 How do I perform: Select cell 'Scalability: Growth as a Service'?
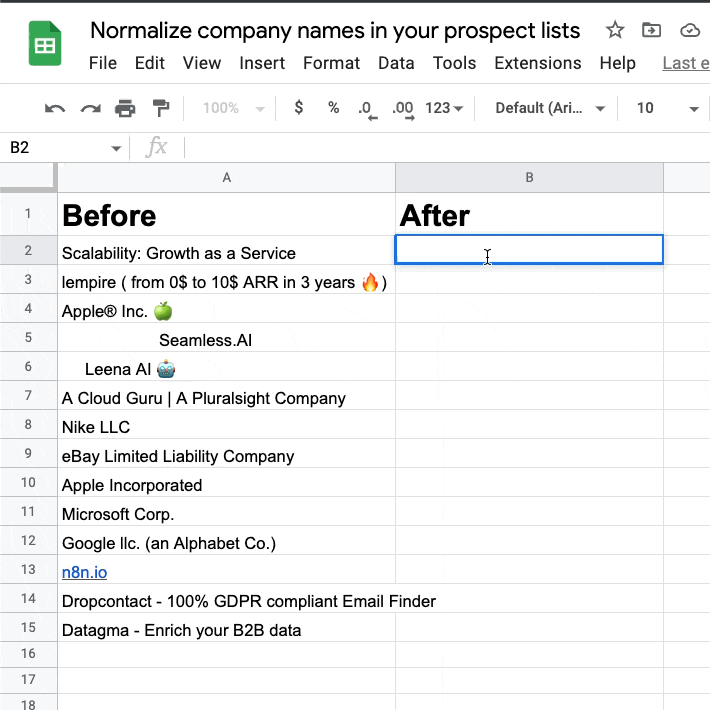coord(226,250)
